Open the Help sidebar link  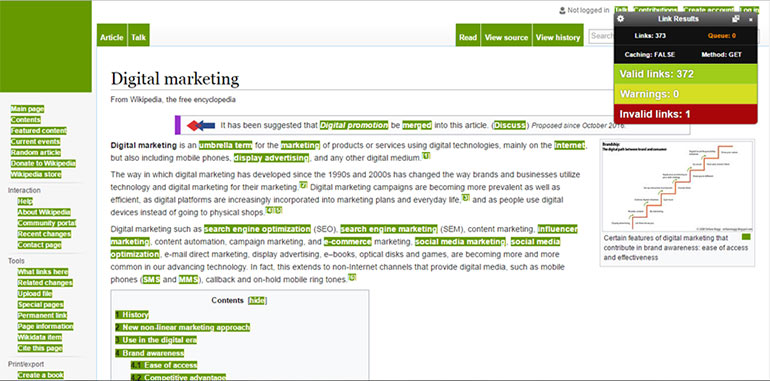pos(25,201)
